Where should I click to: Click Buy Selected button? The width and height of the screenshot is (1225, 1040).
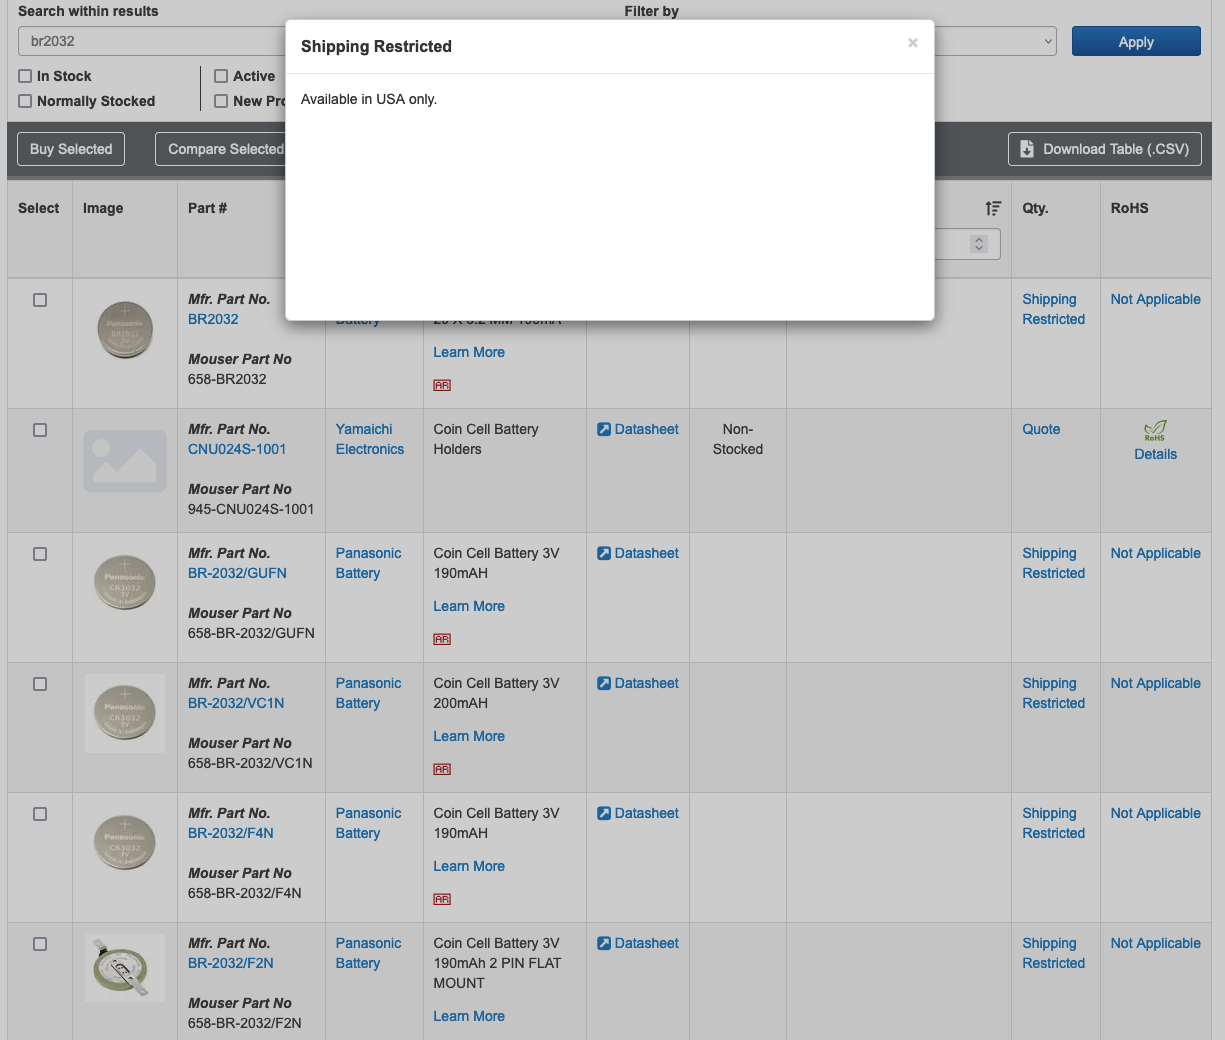pos(71,149)
